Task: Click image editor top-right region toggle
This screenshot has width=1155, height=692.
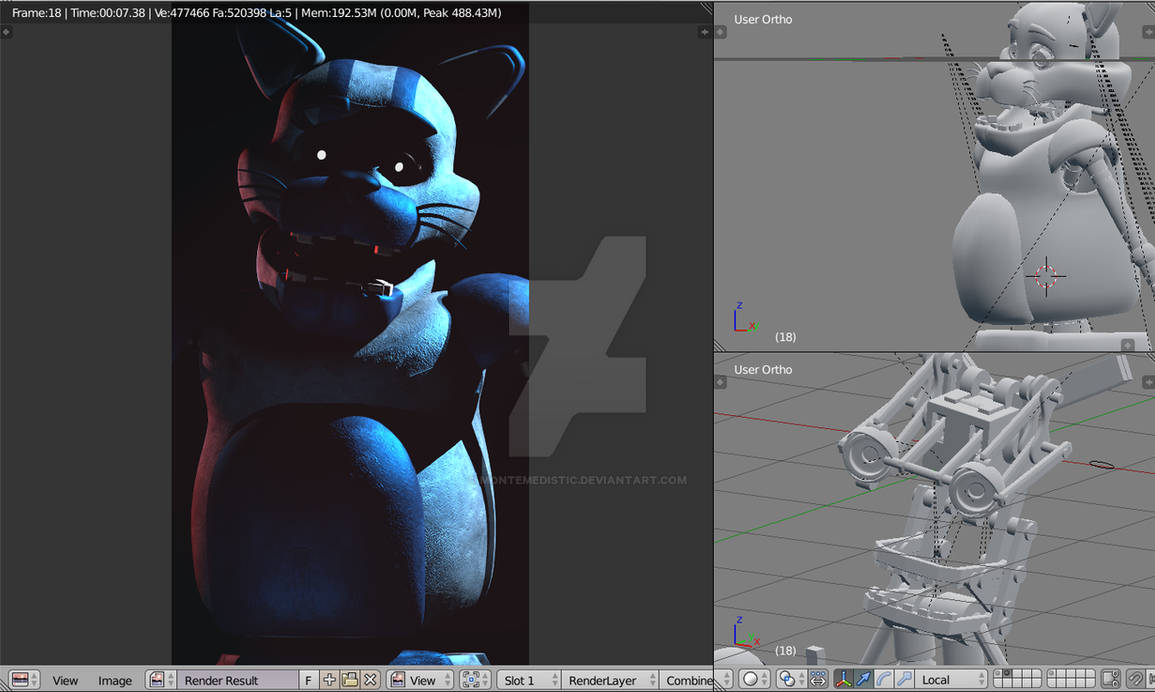Action: coord(704,32)
